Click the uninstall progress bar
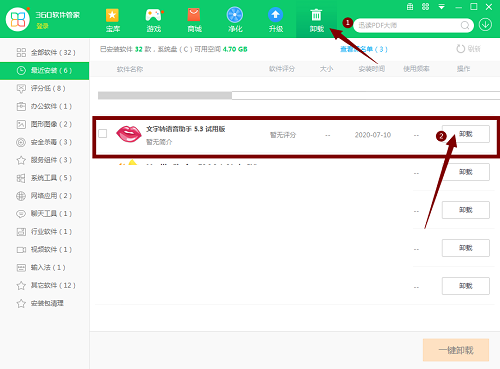Viewport: 500px width, 369px height. [299, 96]
